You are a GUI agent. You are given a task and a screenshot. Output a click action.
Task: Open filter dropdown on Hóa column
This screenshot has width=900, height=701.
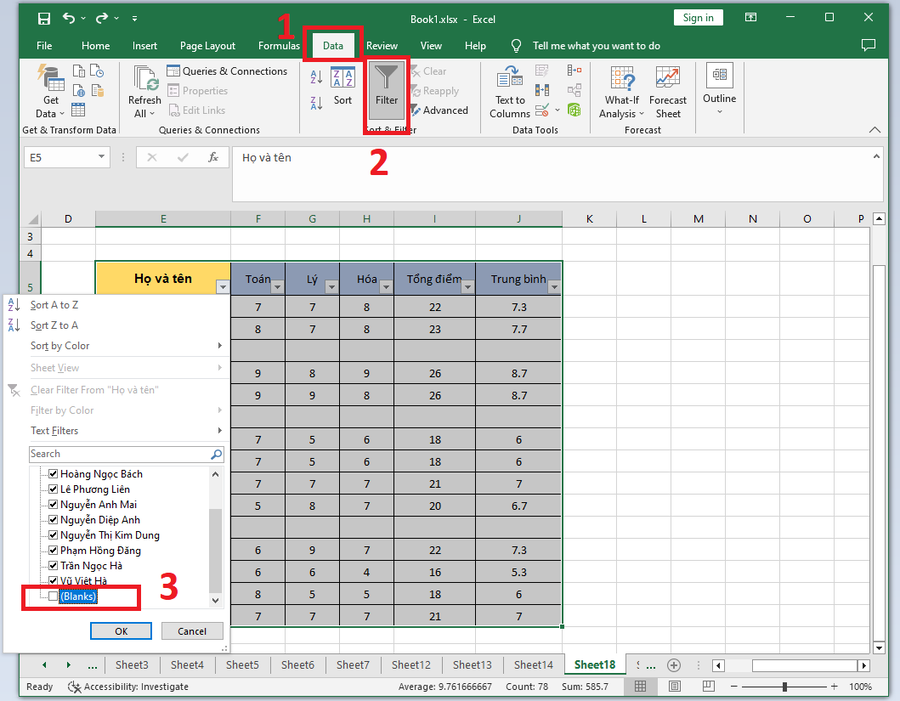(x=386, y=286)
